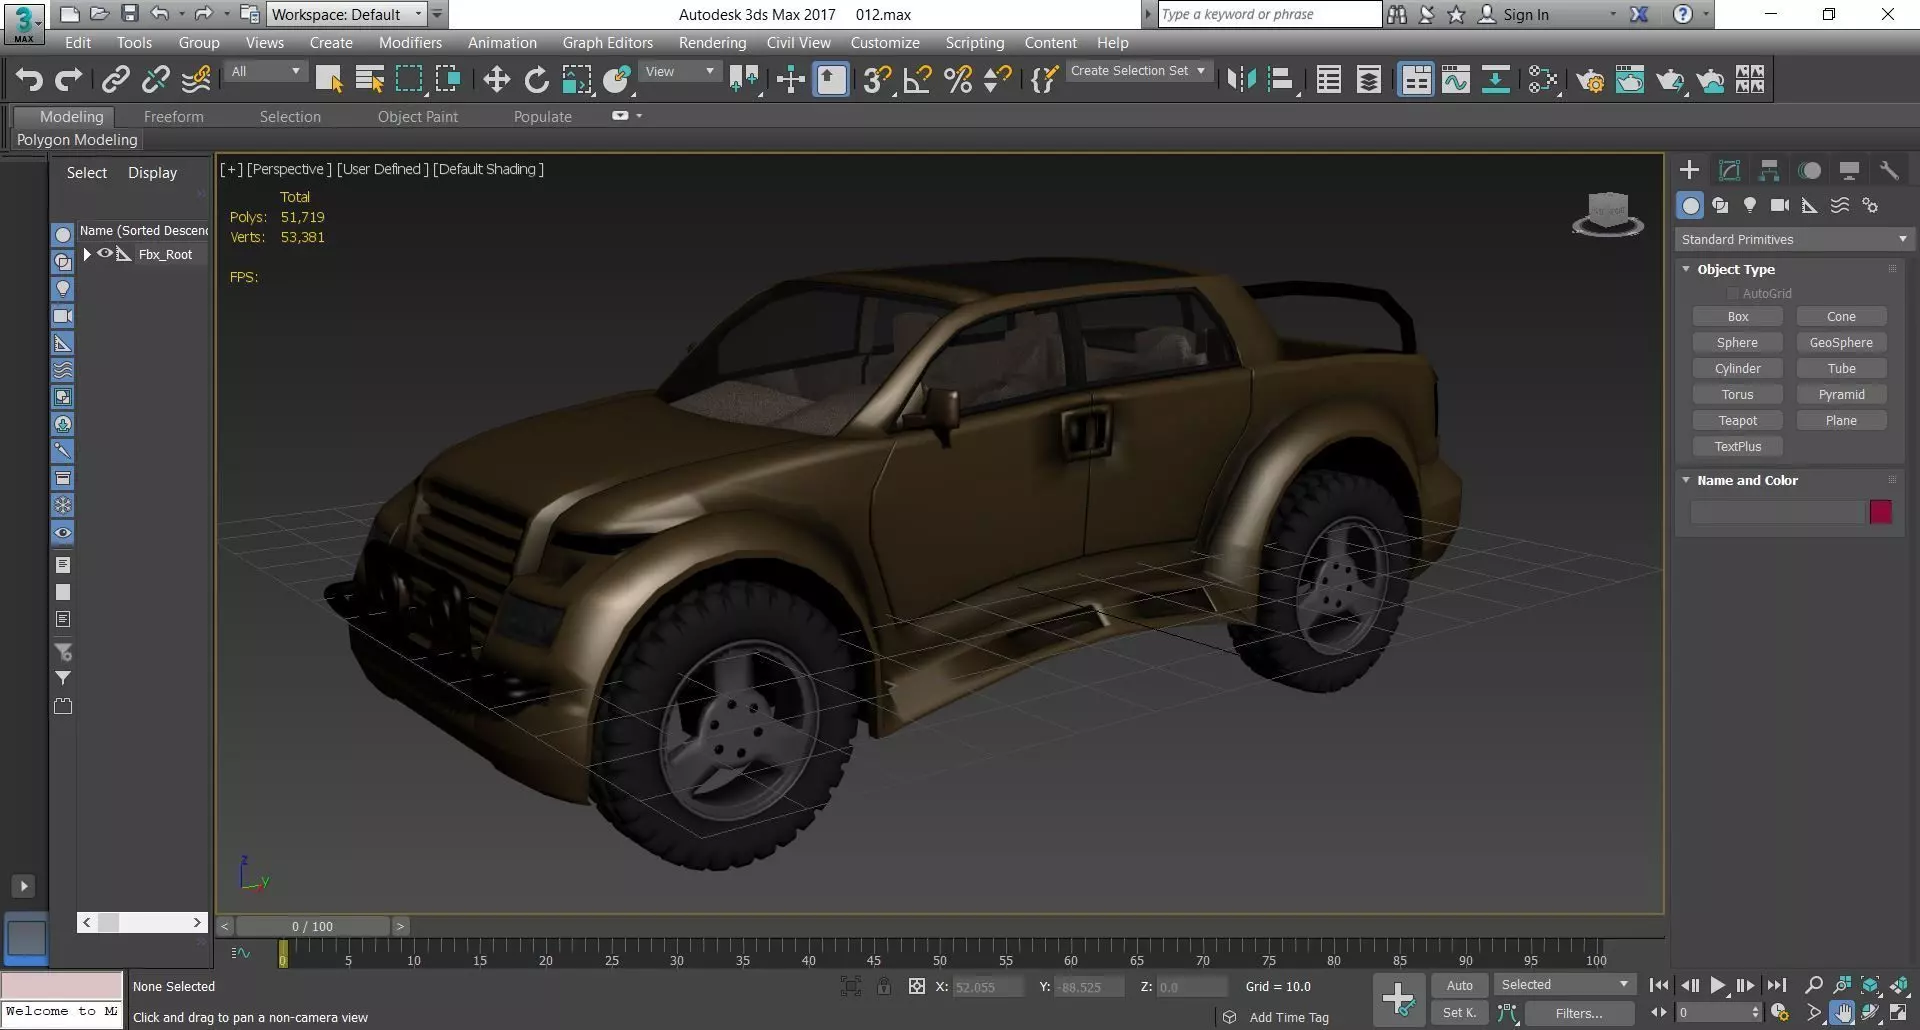1920x1030 pixels.
Task: Open the Selected key filter dropdown
Action: [x=1565, y=985]
